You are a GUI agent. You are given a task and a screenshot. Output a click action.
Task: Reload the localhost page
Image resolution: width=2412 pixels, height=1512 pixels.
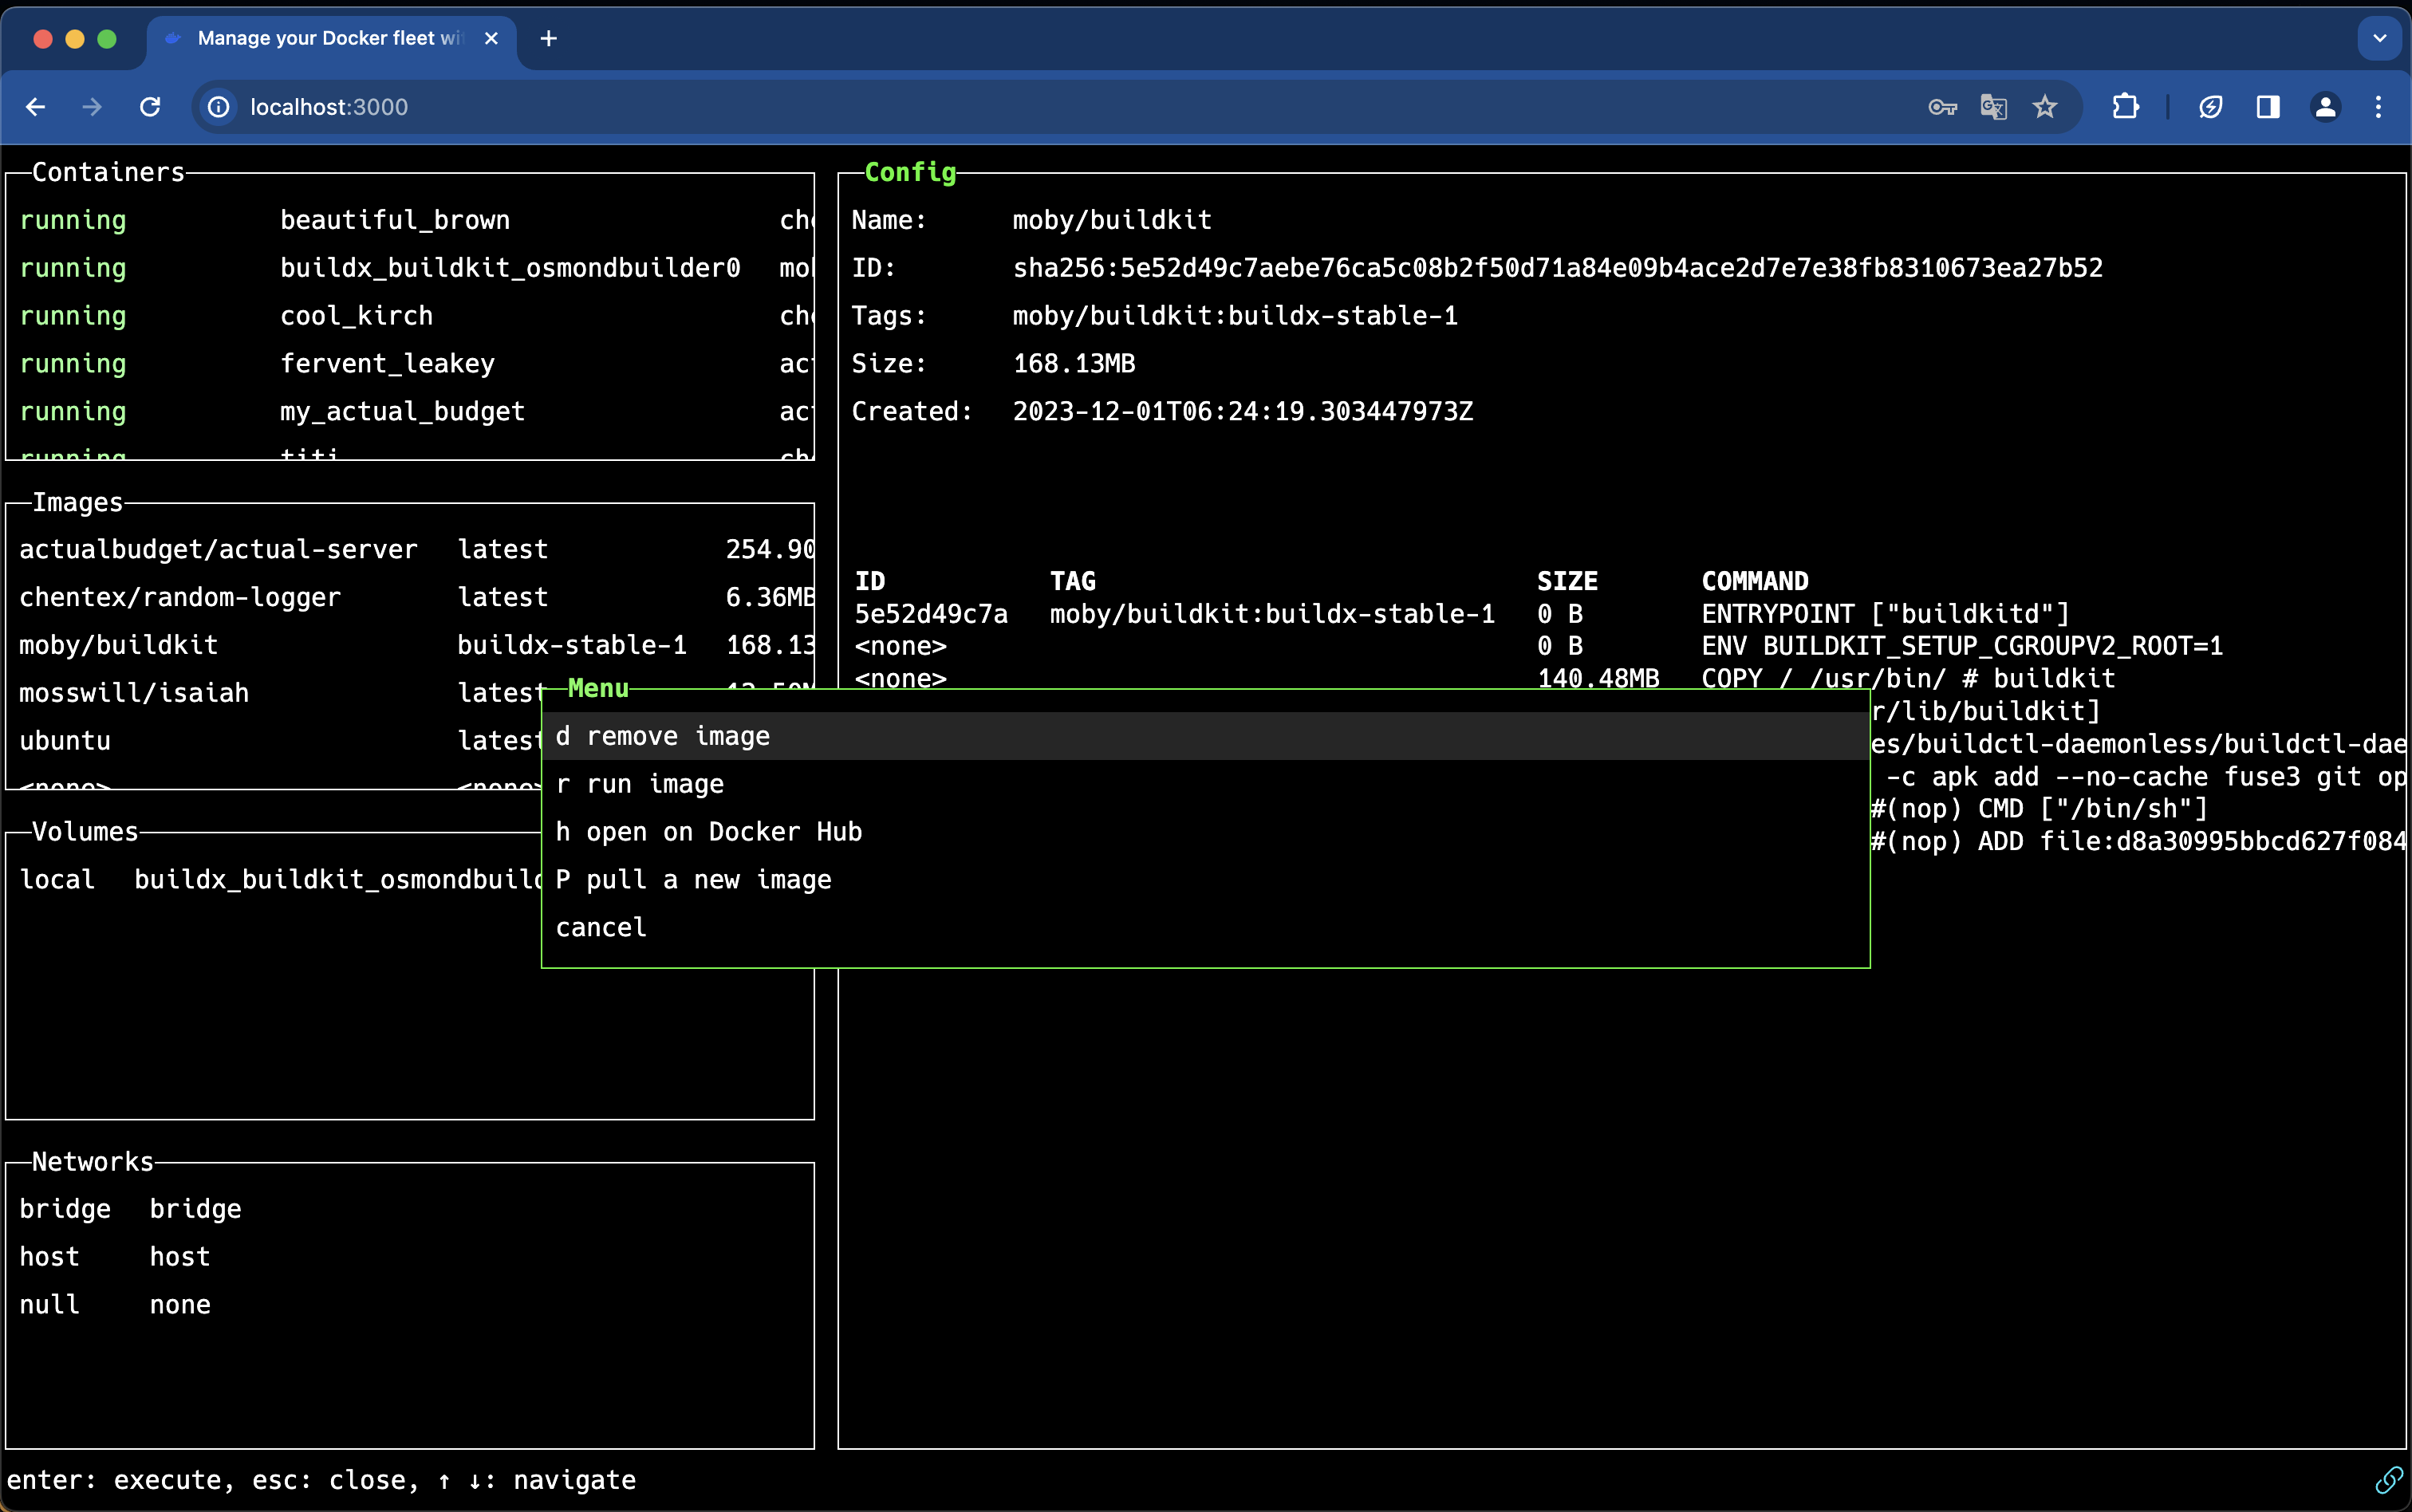[150, 107]
